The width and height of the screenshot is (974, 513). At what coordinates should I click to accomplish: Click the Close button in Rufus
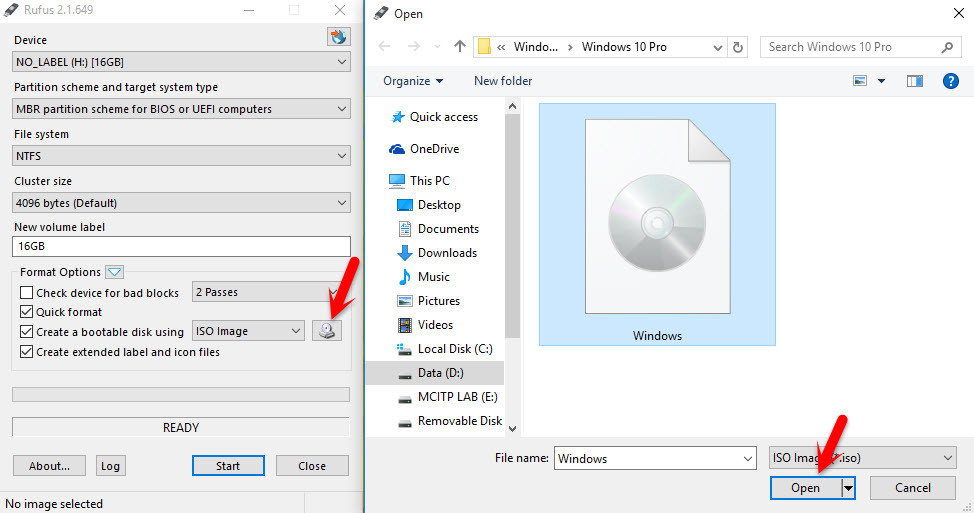coord(312,466)
